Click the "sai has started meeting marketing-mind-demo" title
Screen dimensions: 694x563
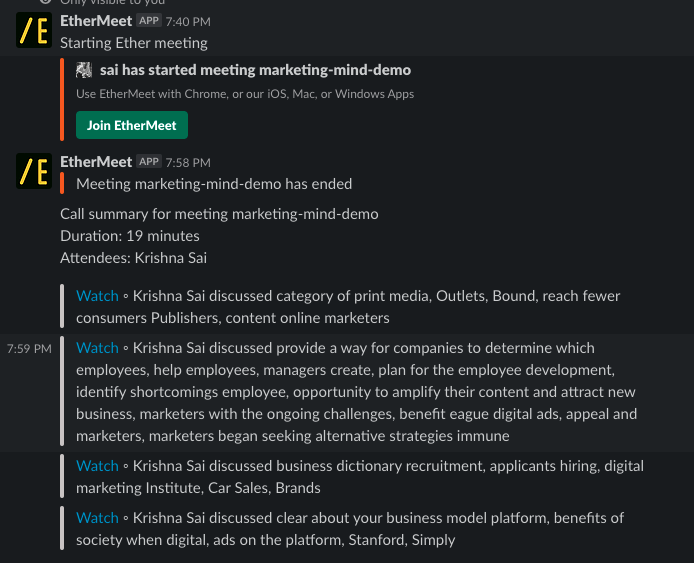(255, 70)
